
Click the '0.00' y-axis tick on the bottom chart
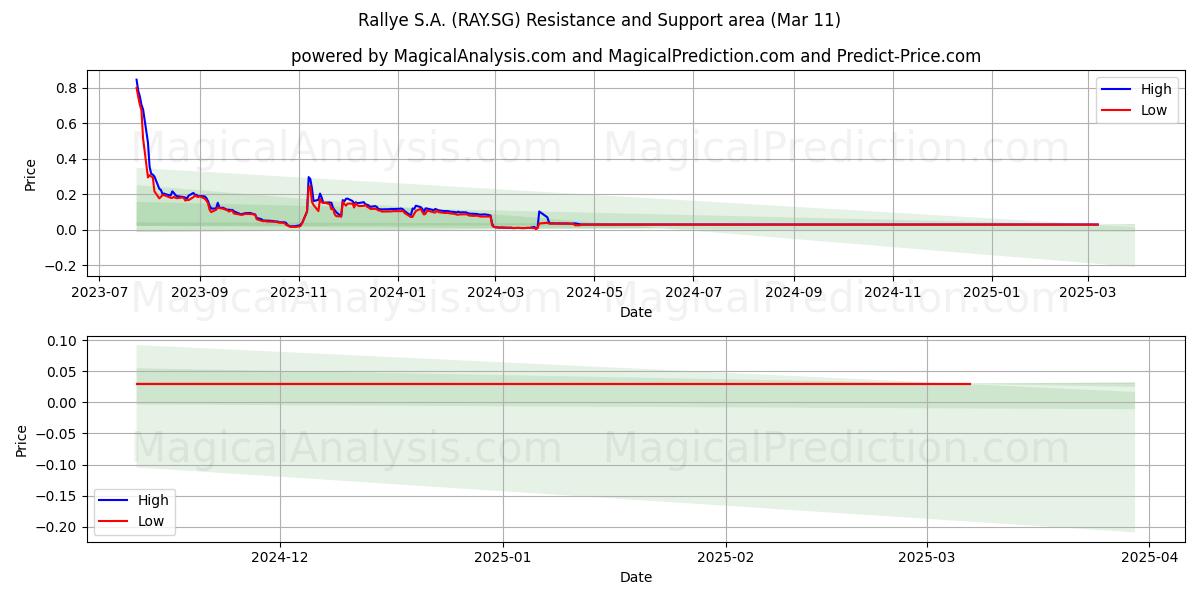[x=63, y=403]
